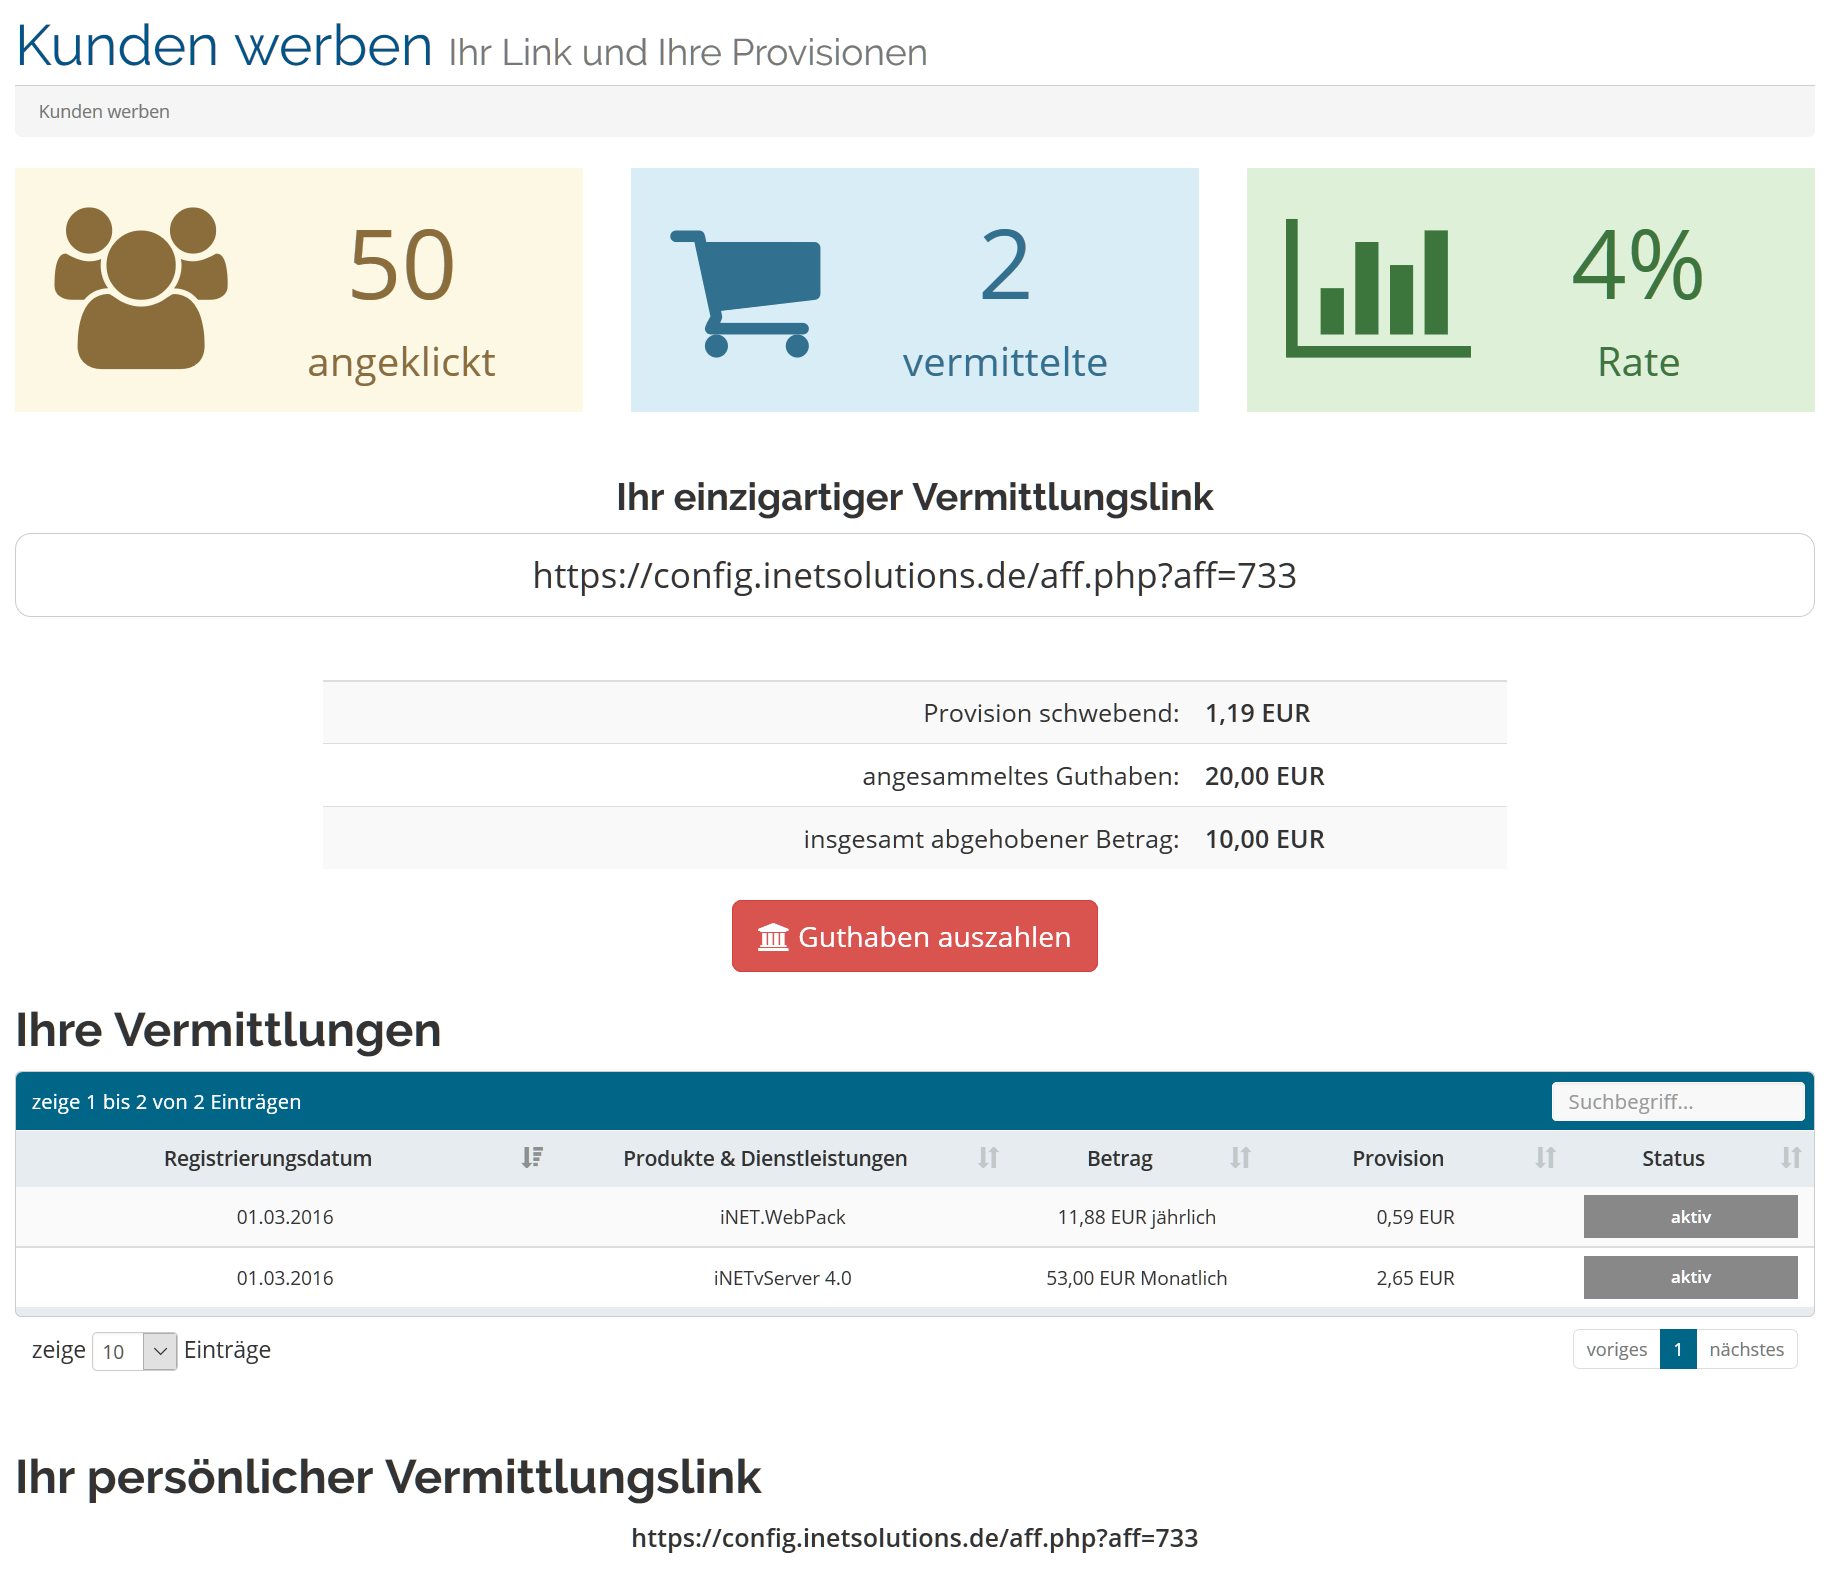
Task: Click the 53,00 EUR Monatlich amount
Action: [1137, 1278]
